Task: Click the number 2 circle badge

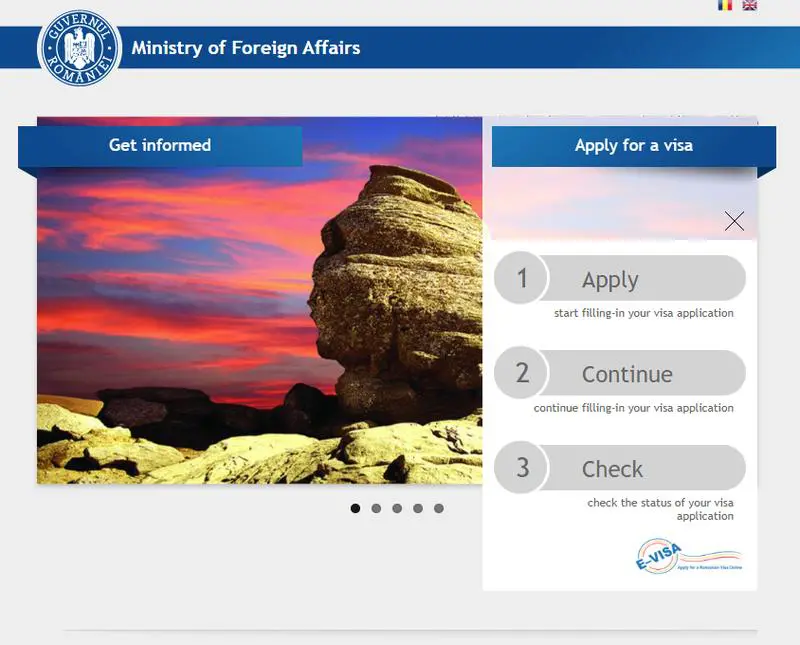Action: 521,373
